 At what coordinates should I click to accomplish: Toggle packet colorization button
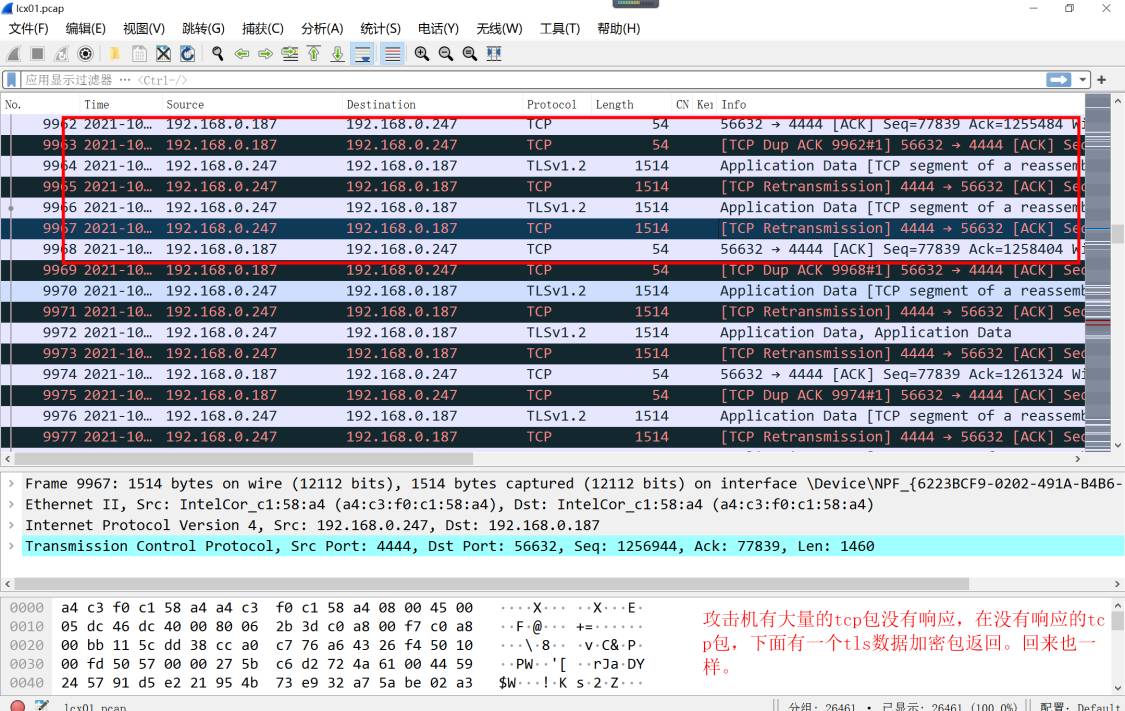[393, 54]
